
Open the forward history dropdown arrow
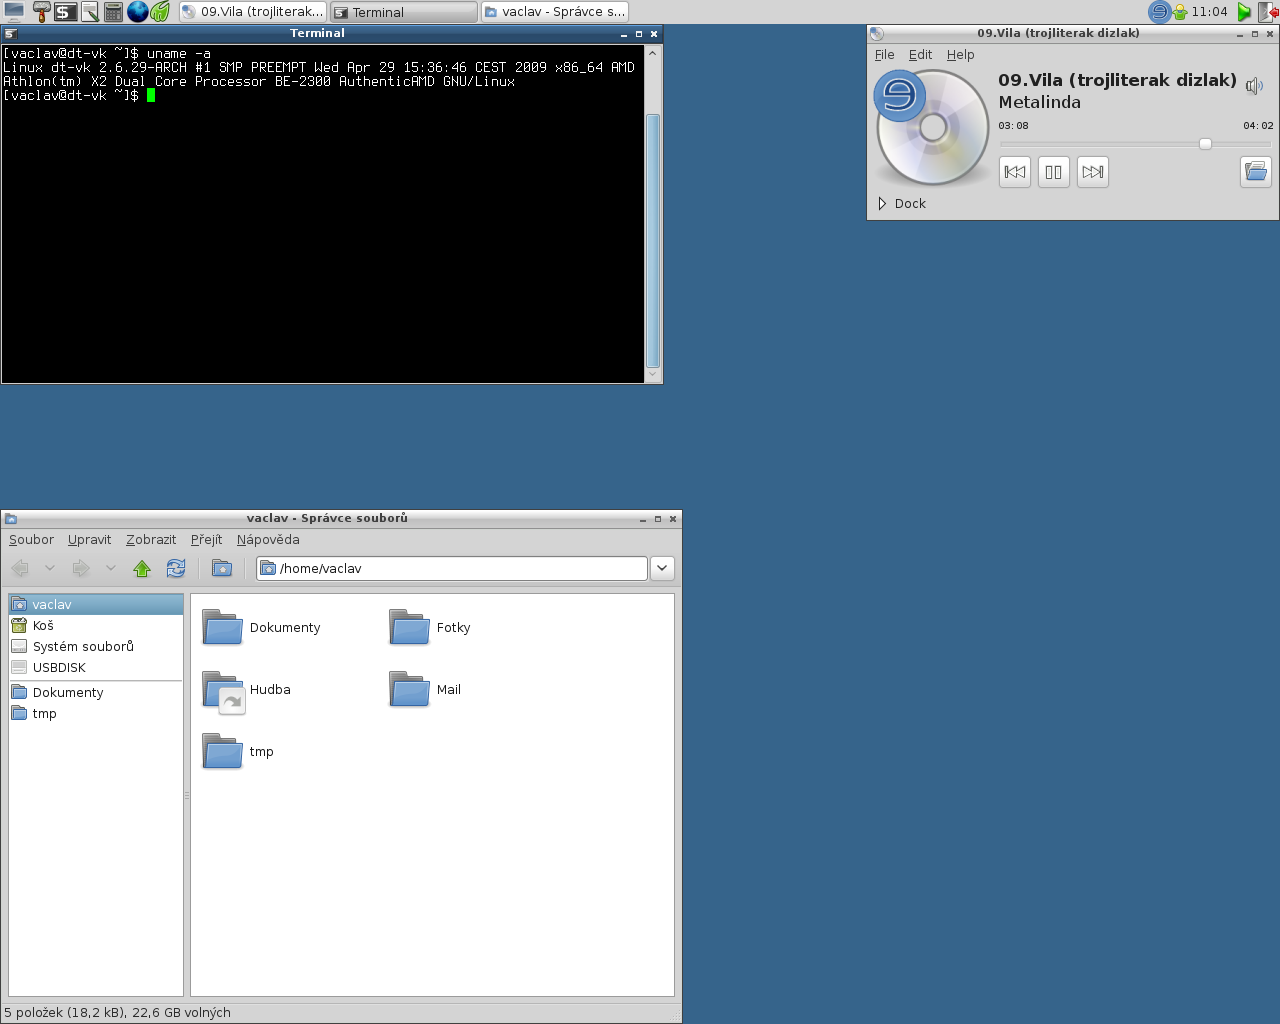coord(110,568)
